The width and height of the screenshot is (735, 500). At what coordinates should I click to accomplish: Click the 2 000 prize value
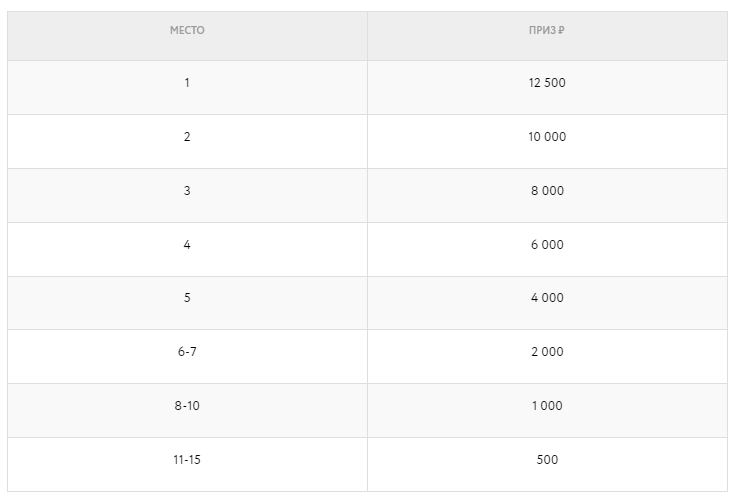(x=547, y=352)
